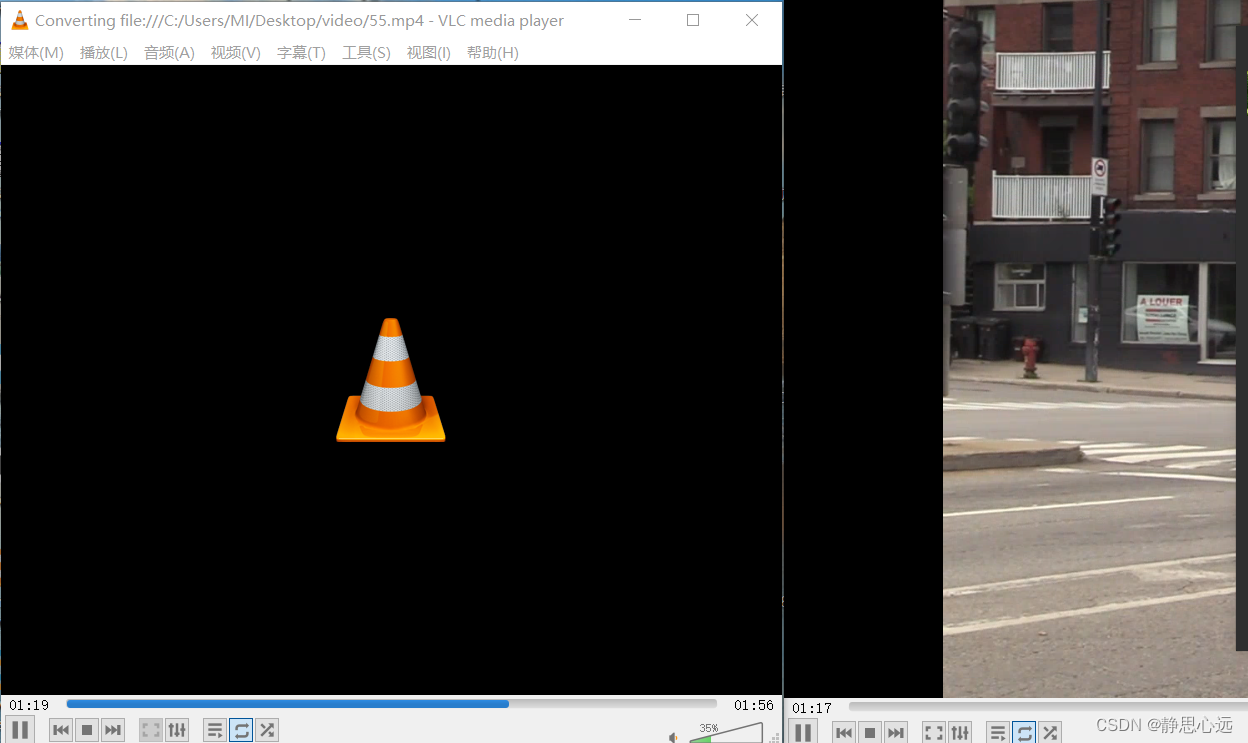This screenshot has height=743, width=1248.
Task: Open the 播放(L) menu
Action: 104,53
